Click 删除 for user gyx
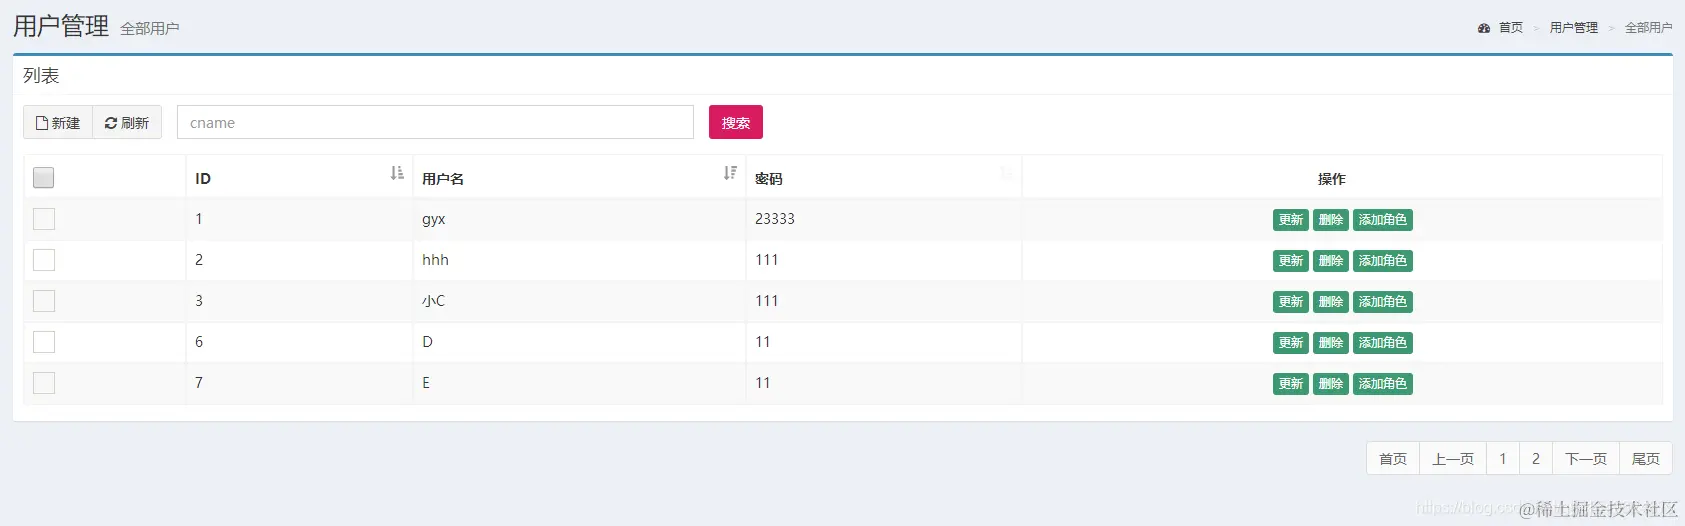 pos(1331,220)
